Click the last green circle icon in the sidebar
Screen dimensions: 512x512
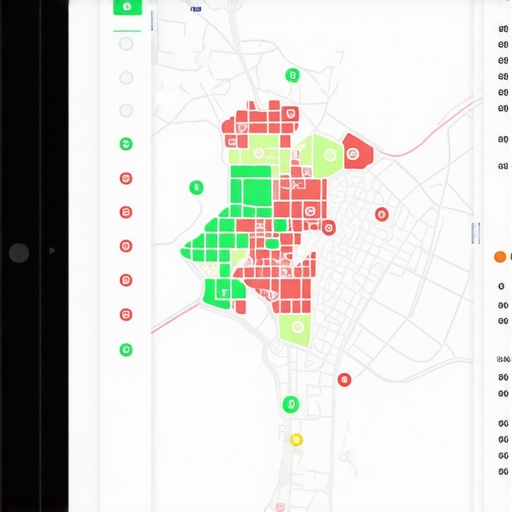point(126,350)
